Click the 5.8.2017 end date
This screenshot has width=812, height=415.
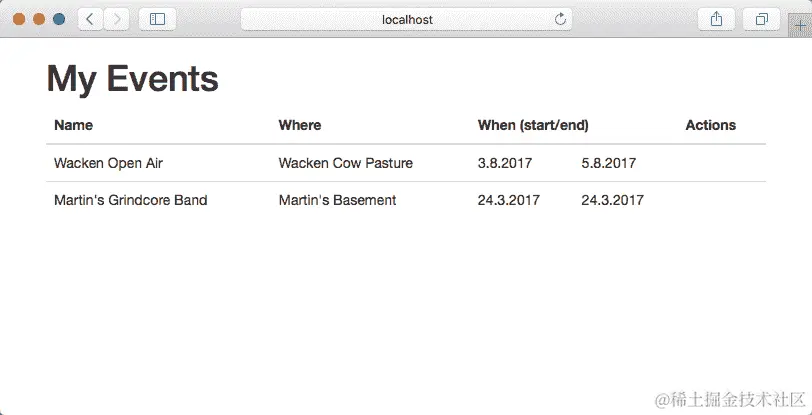[608, 163]
